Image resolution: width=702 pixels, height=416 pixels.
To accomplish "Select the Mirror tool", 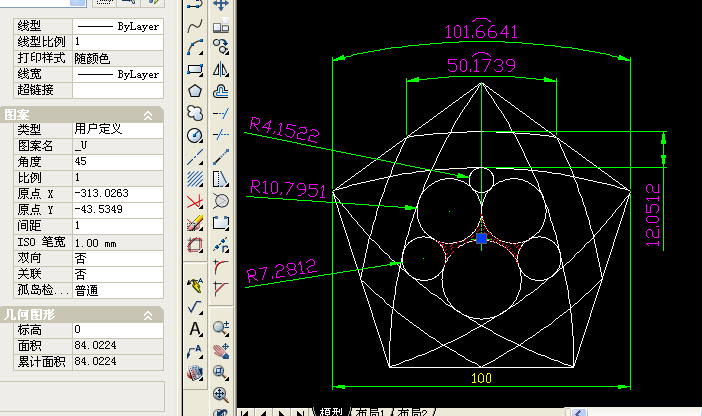I will click(221, 69).
